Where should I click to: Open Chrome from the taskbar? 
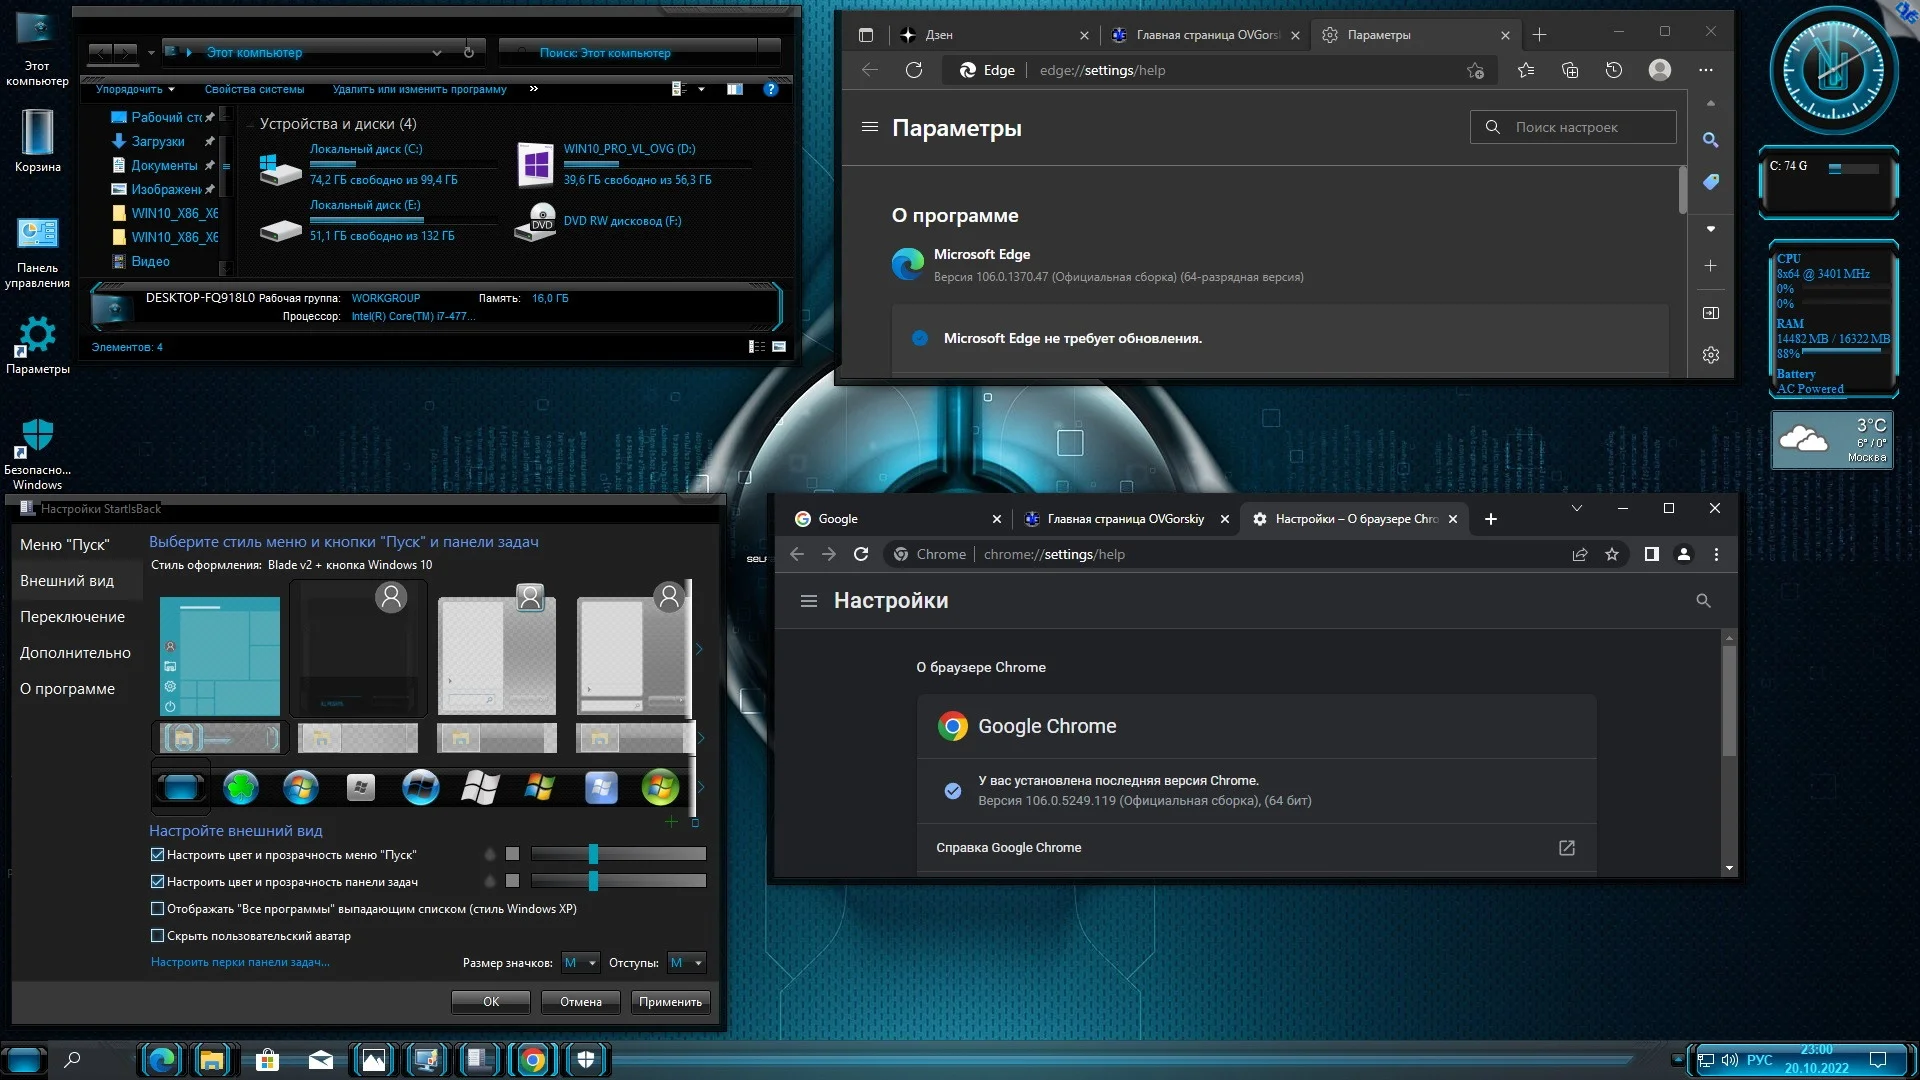(x=533, y=1060)
